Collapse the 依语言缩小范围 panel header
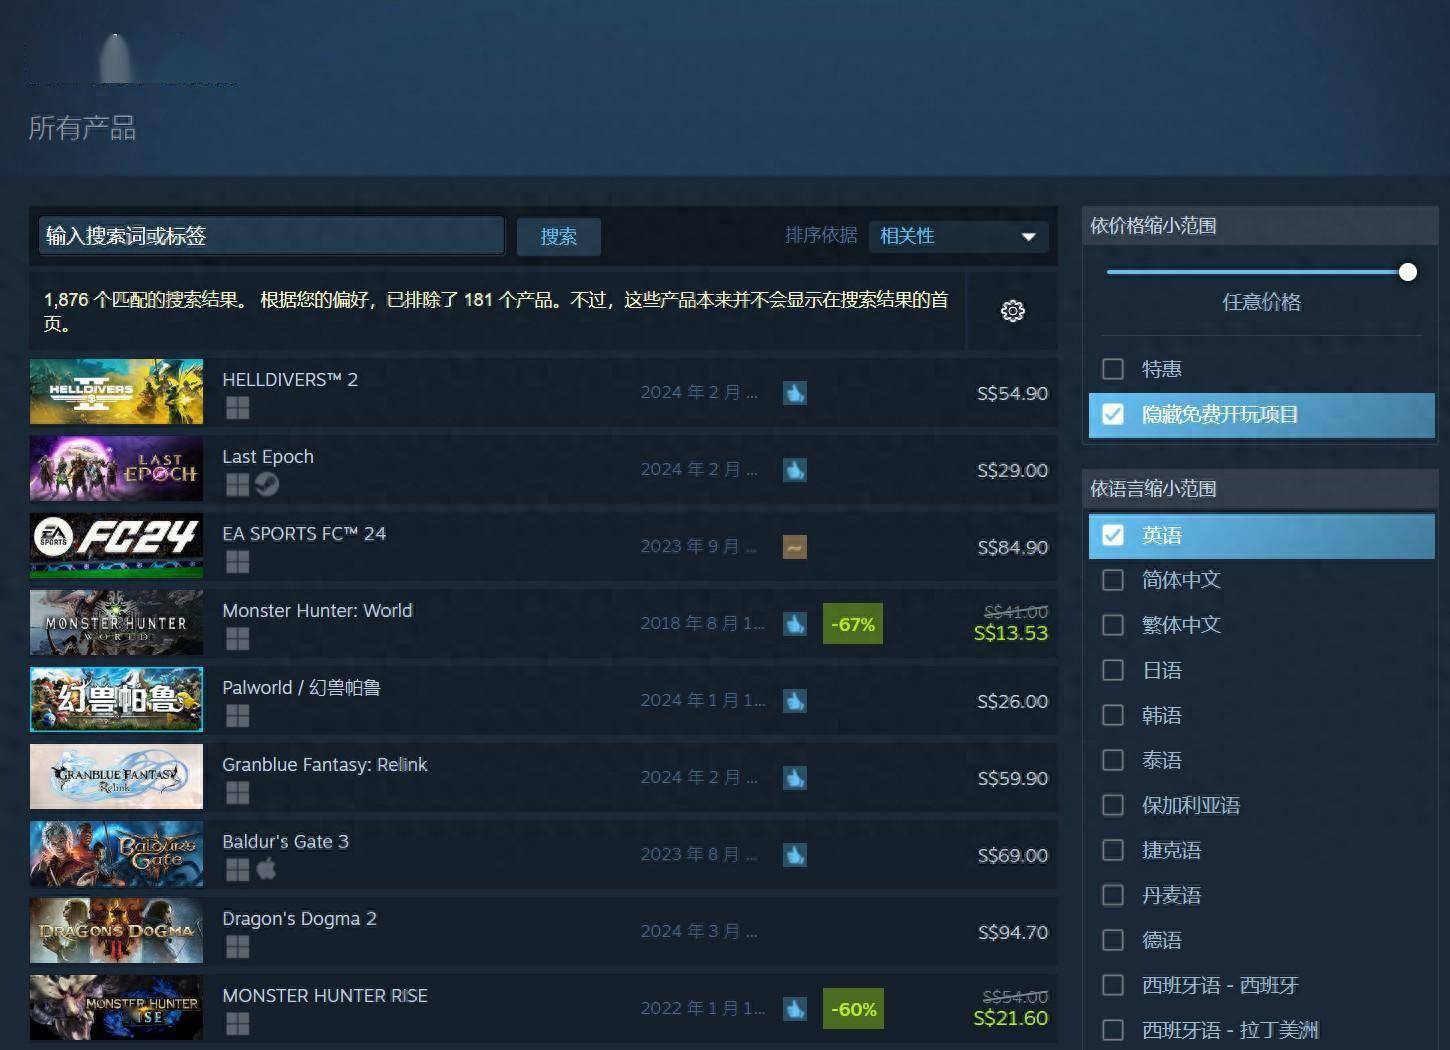Screen dimensions: 1450x1050 tap(1260, 489)
